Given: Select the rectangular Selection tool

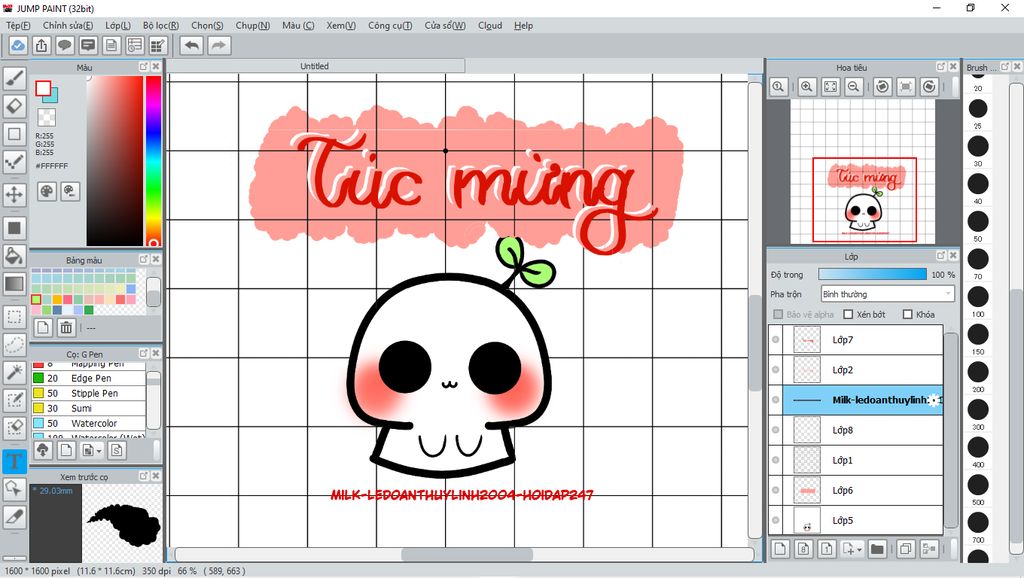Looking at the screenshot, I should click(14, 317).
